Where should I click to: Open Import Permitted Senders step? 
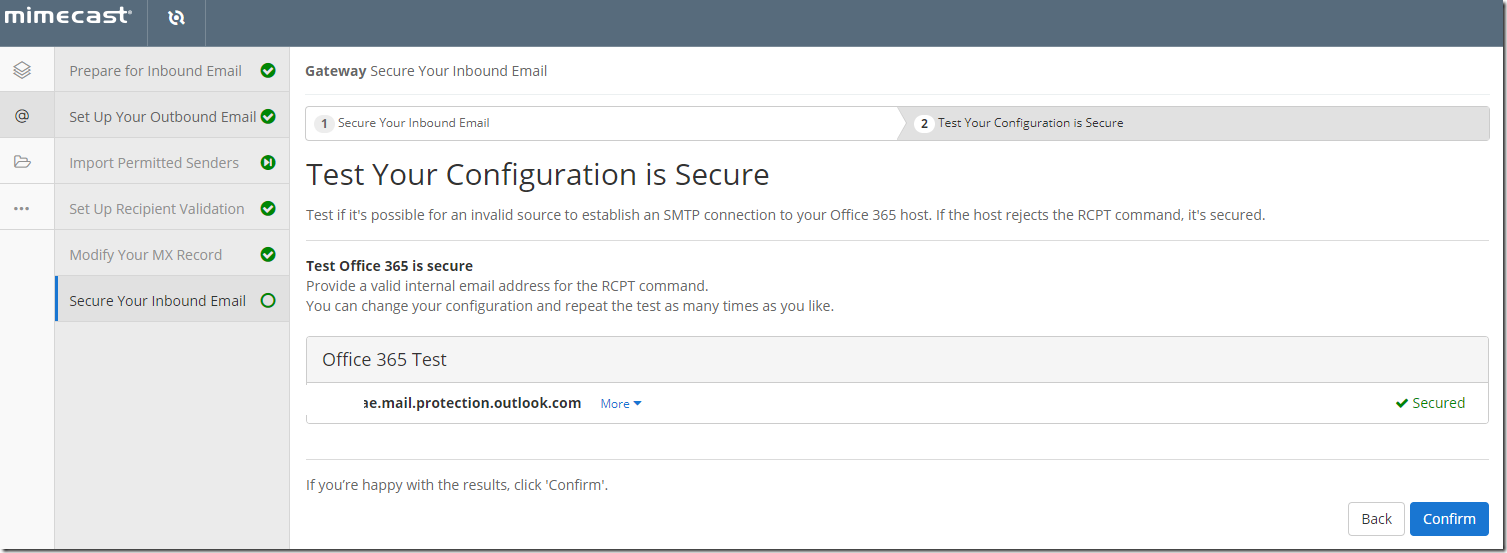point(172,162)
